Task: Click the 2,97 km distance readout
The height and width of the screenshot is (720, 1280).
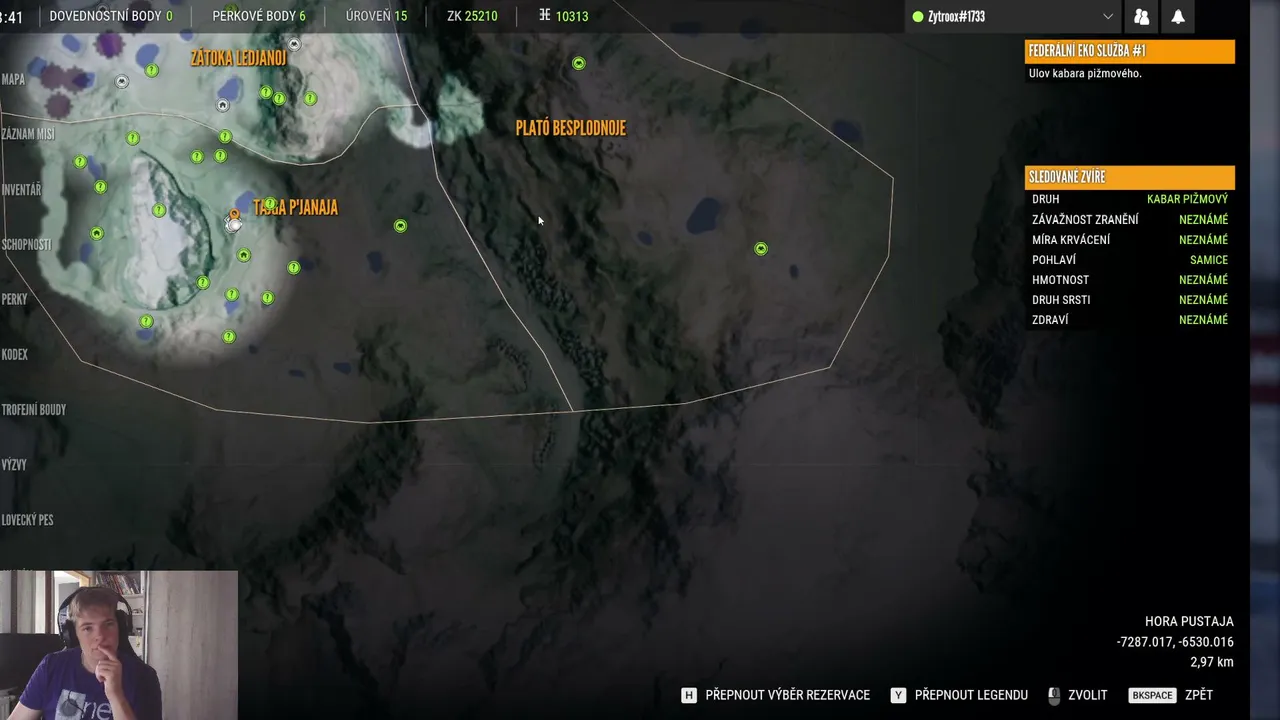Action: click(x=1212, y=662)
